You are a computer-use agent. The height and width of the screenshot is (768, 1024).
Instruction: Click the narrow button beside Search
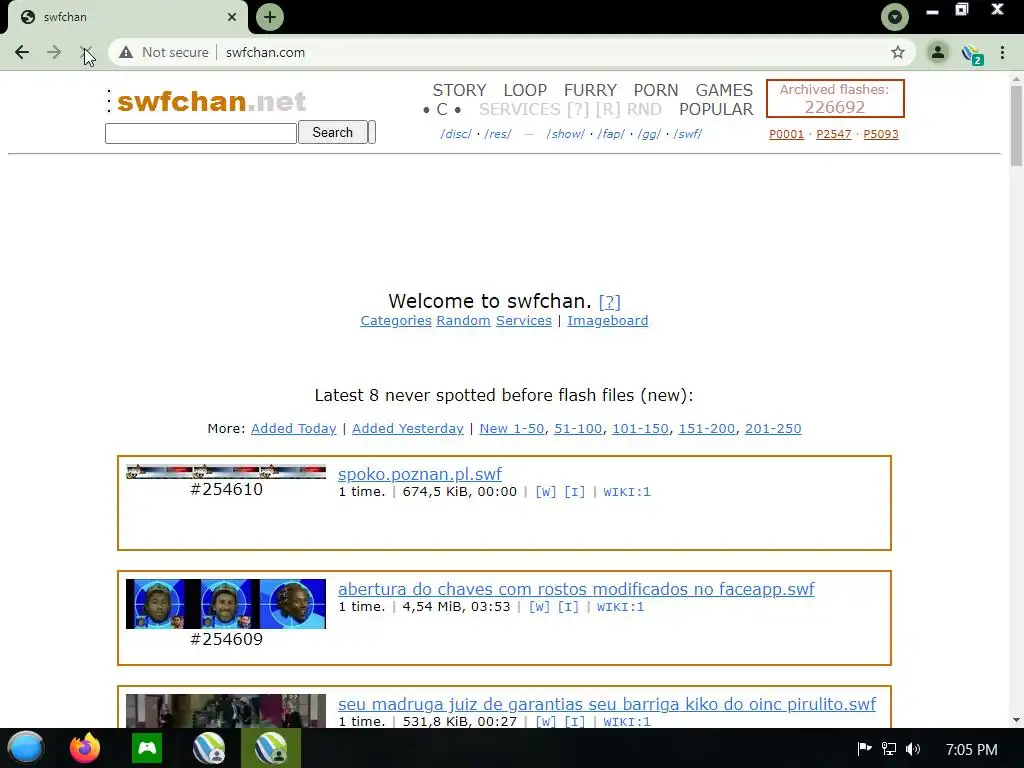tap(372, 132)
